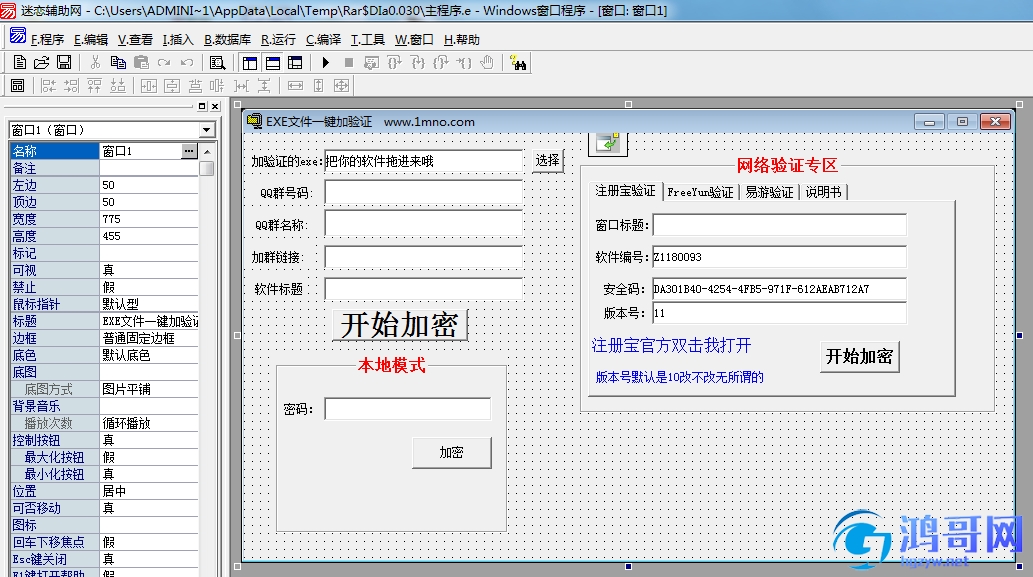The height and width of the screenshot is (577, 1033).
Task: Select the 可视 property row
Action: click(105, 270)
